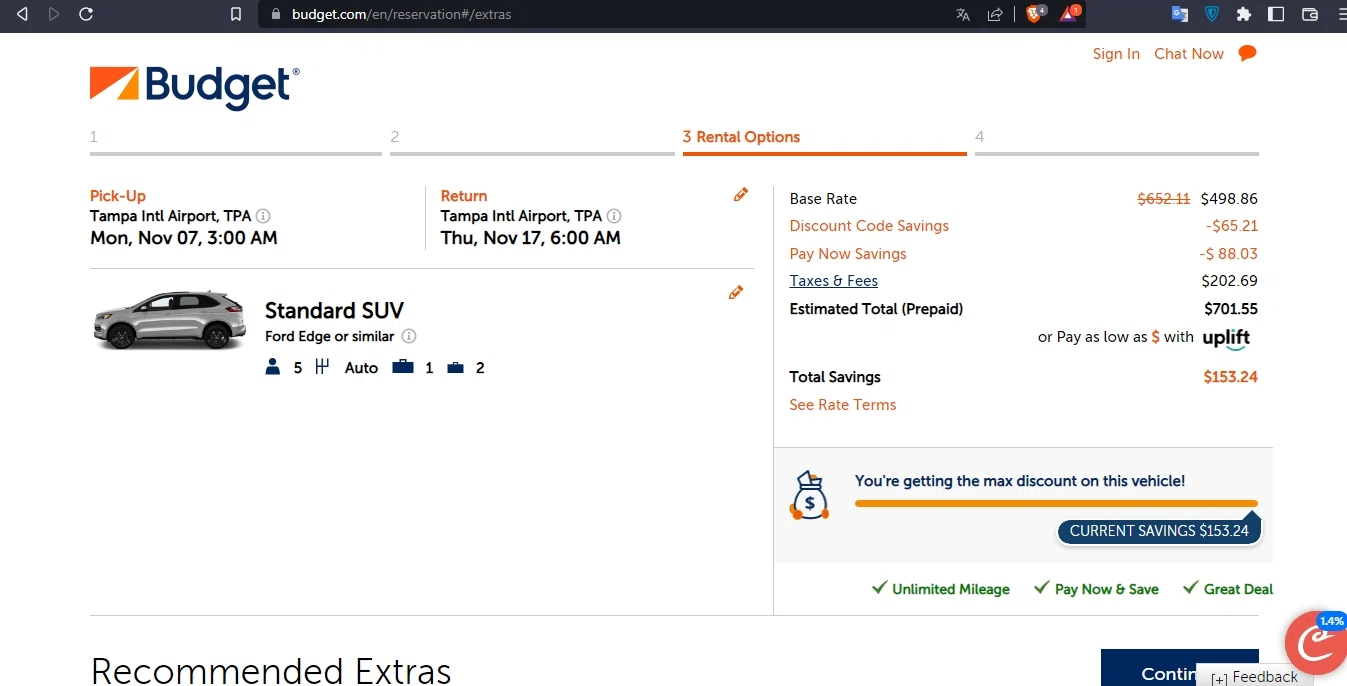The width and height of the screenshot is (1347, 686).
Task: Open the browser main menu
Action: pyautogui.click(x=1340, y=14)
